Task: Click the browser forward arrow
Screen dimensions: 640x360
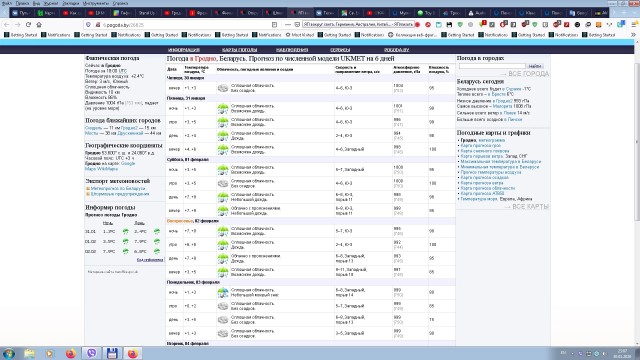Action: [x=17, y=25]
